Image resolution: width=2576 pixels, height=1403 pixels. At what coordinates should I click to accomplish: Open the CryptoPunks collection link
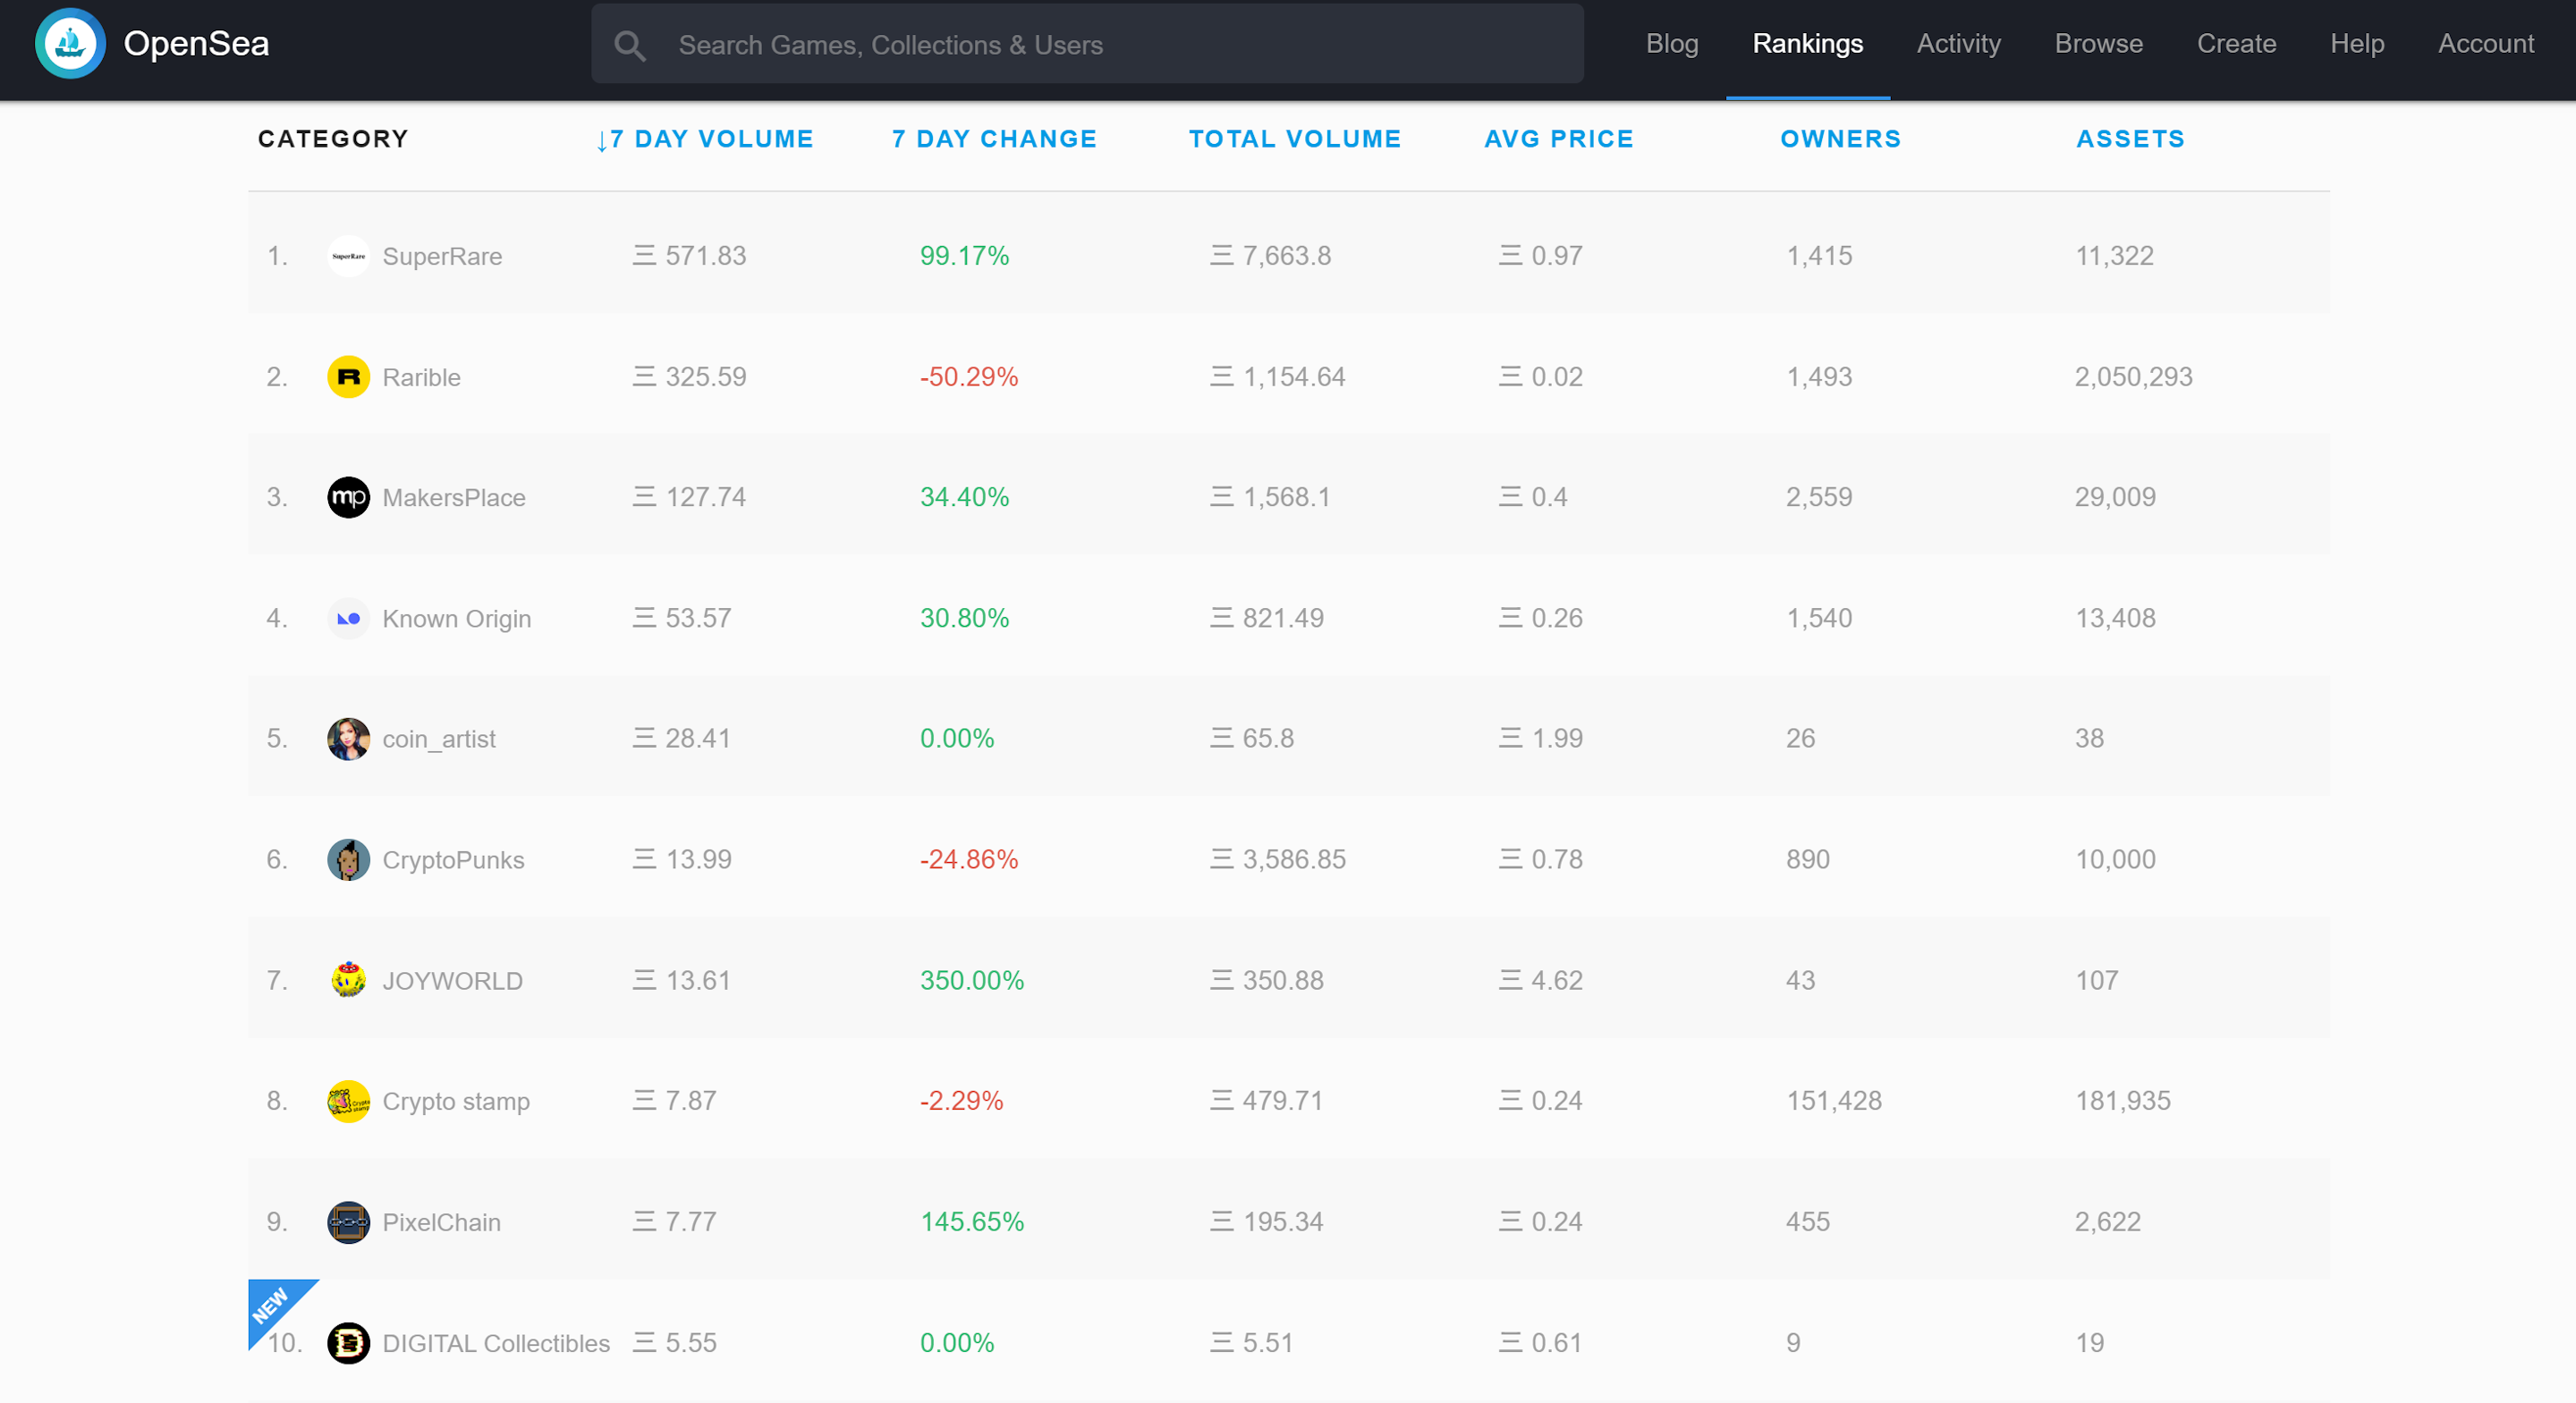453,860
